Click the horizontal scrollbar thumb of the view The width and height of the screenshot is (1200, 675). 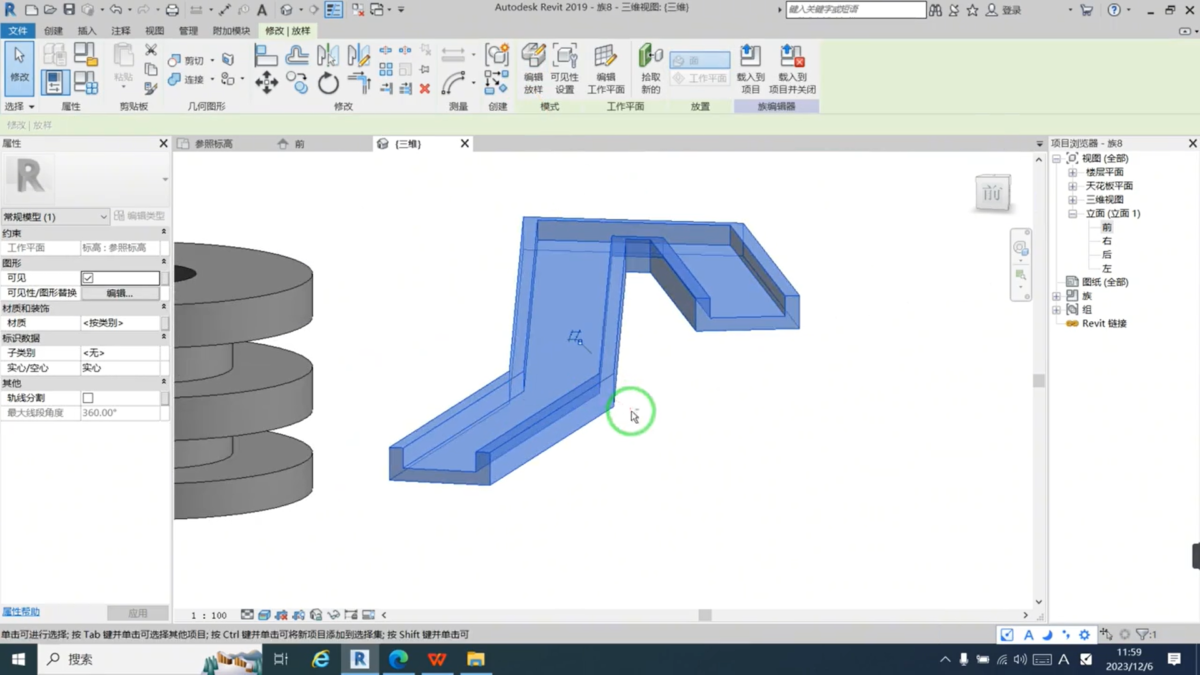click(x=705, y=615)
